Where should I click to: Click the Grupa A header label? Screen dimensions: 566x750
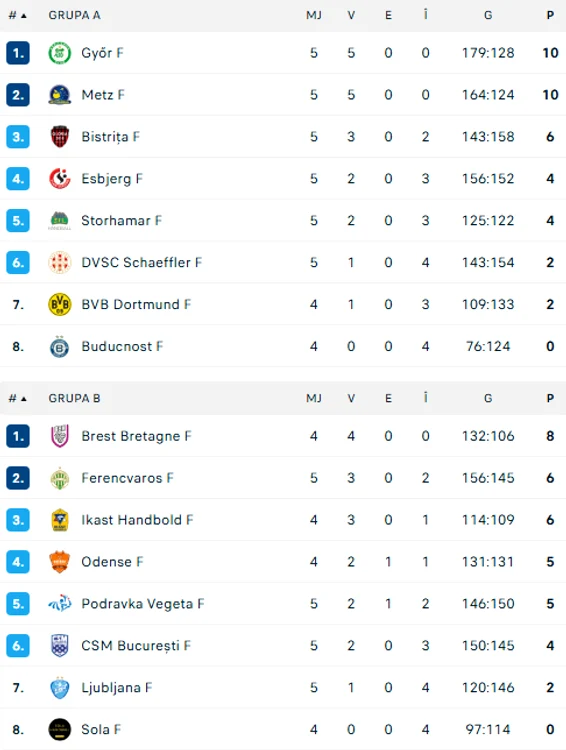[74, 15]
